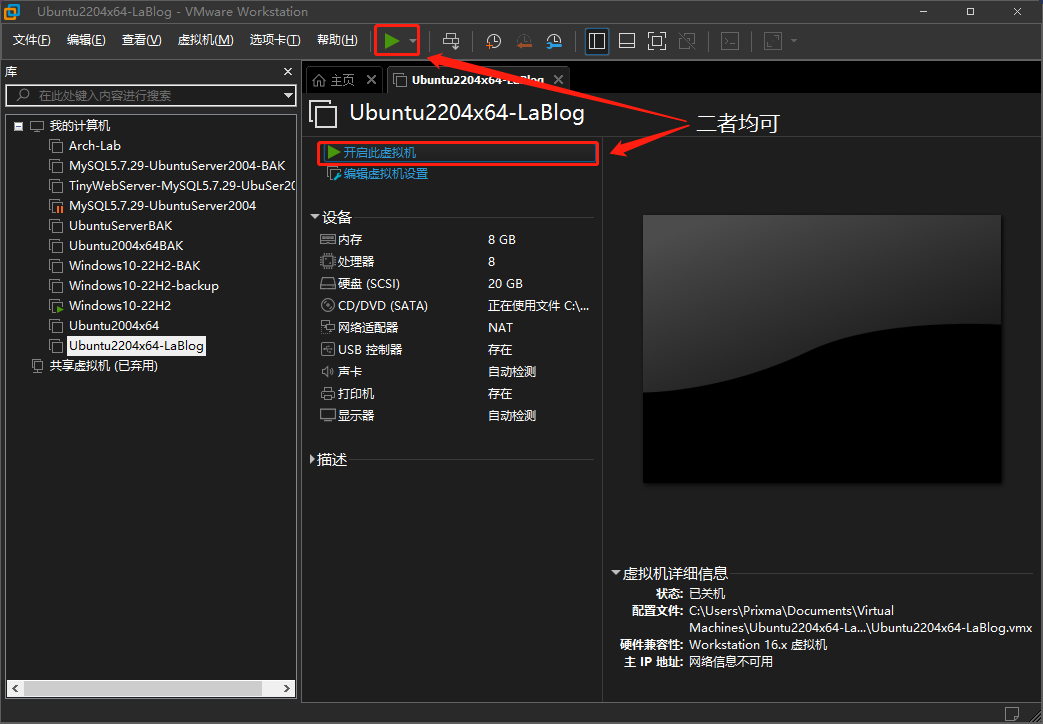This screenshot has height=724, width=1043.
Task: Select Ubuntu2004x64BAK in the library
Action: coord(126,246)
